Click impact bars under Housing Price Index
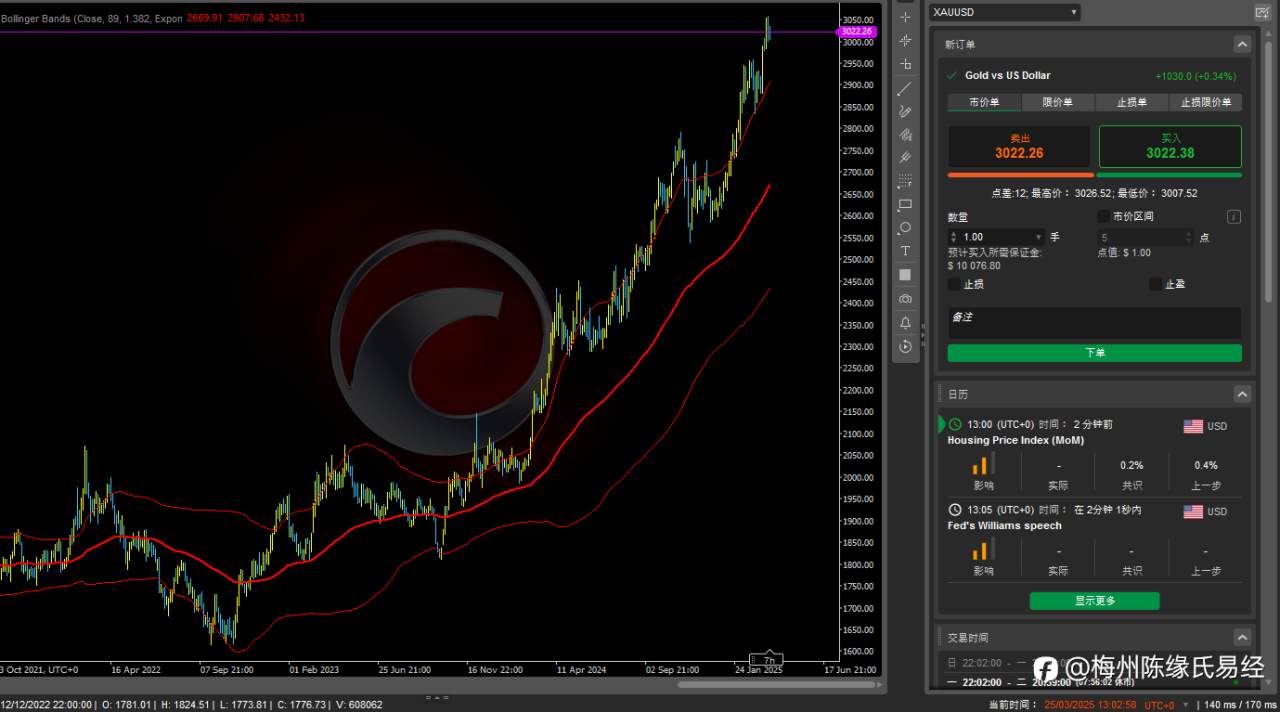 click(983, 465)
